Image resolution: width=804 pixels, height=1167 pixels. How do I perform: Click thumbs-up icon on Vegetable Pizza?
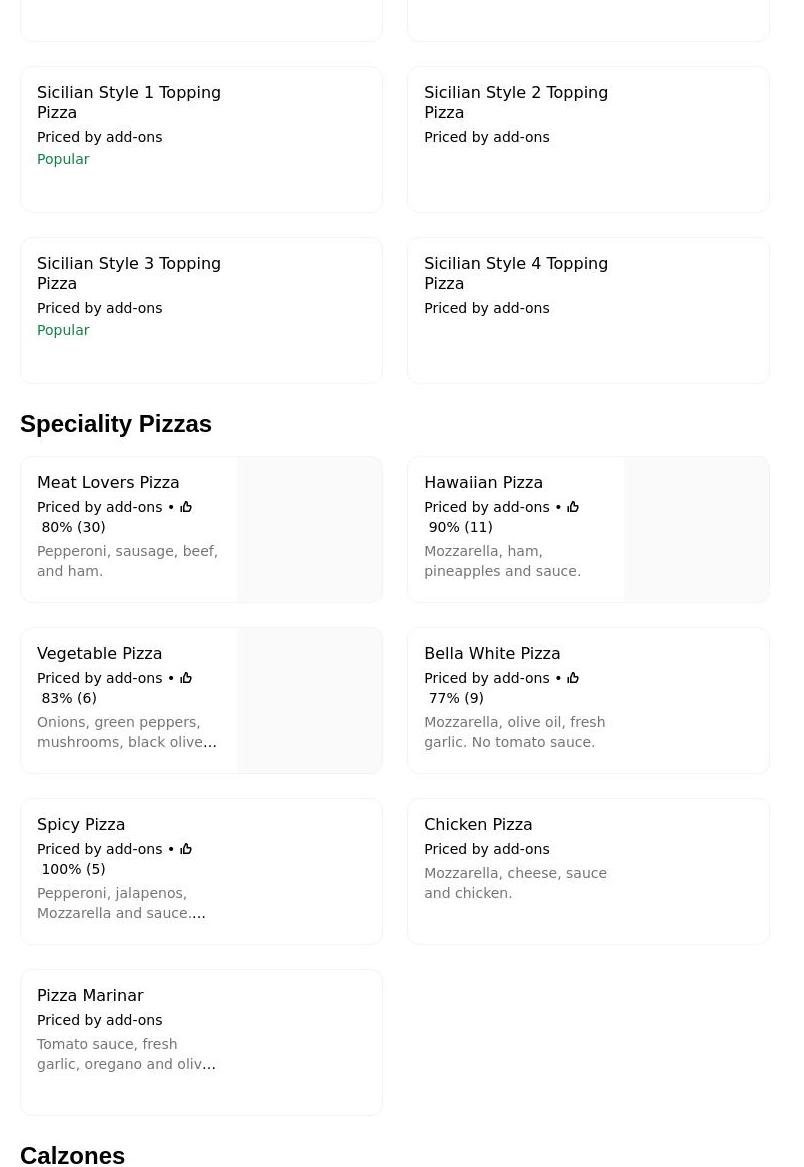pos(186,679)
